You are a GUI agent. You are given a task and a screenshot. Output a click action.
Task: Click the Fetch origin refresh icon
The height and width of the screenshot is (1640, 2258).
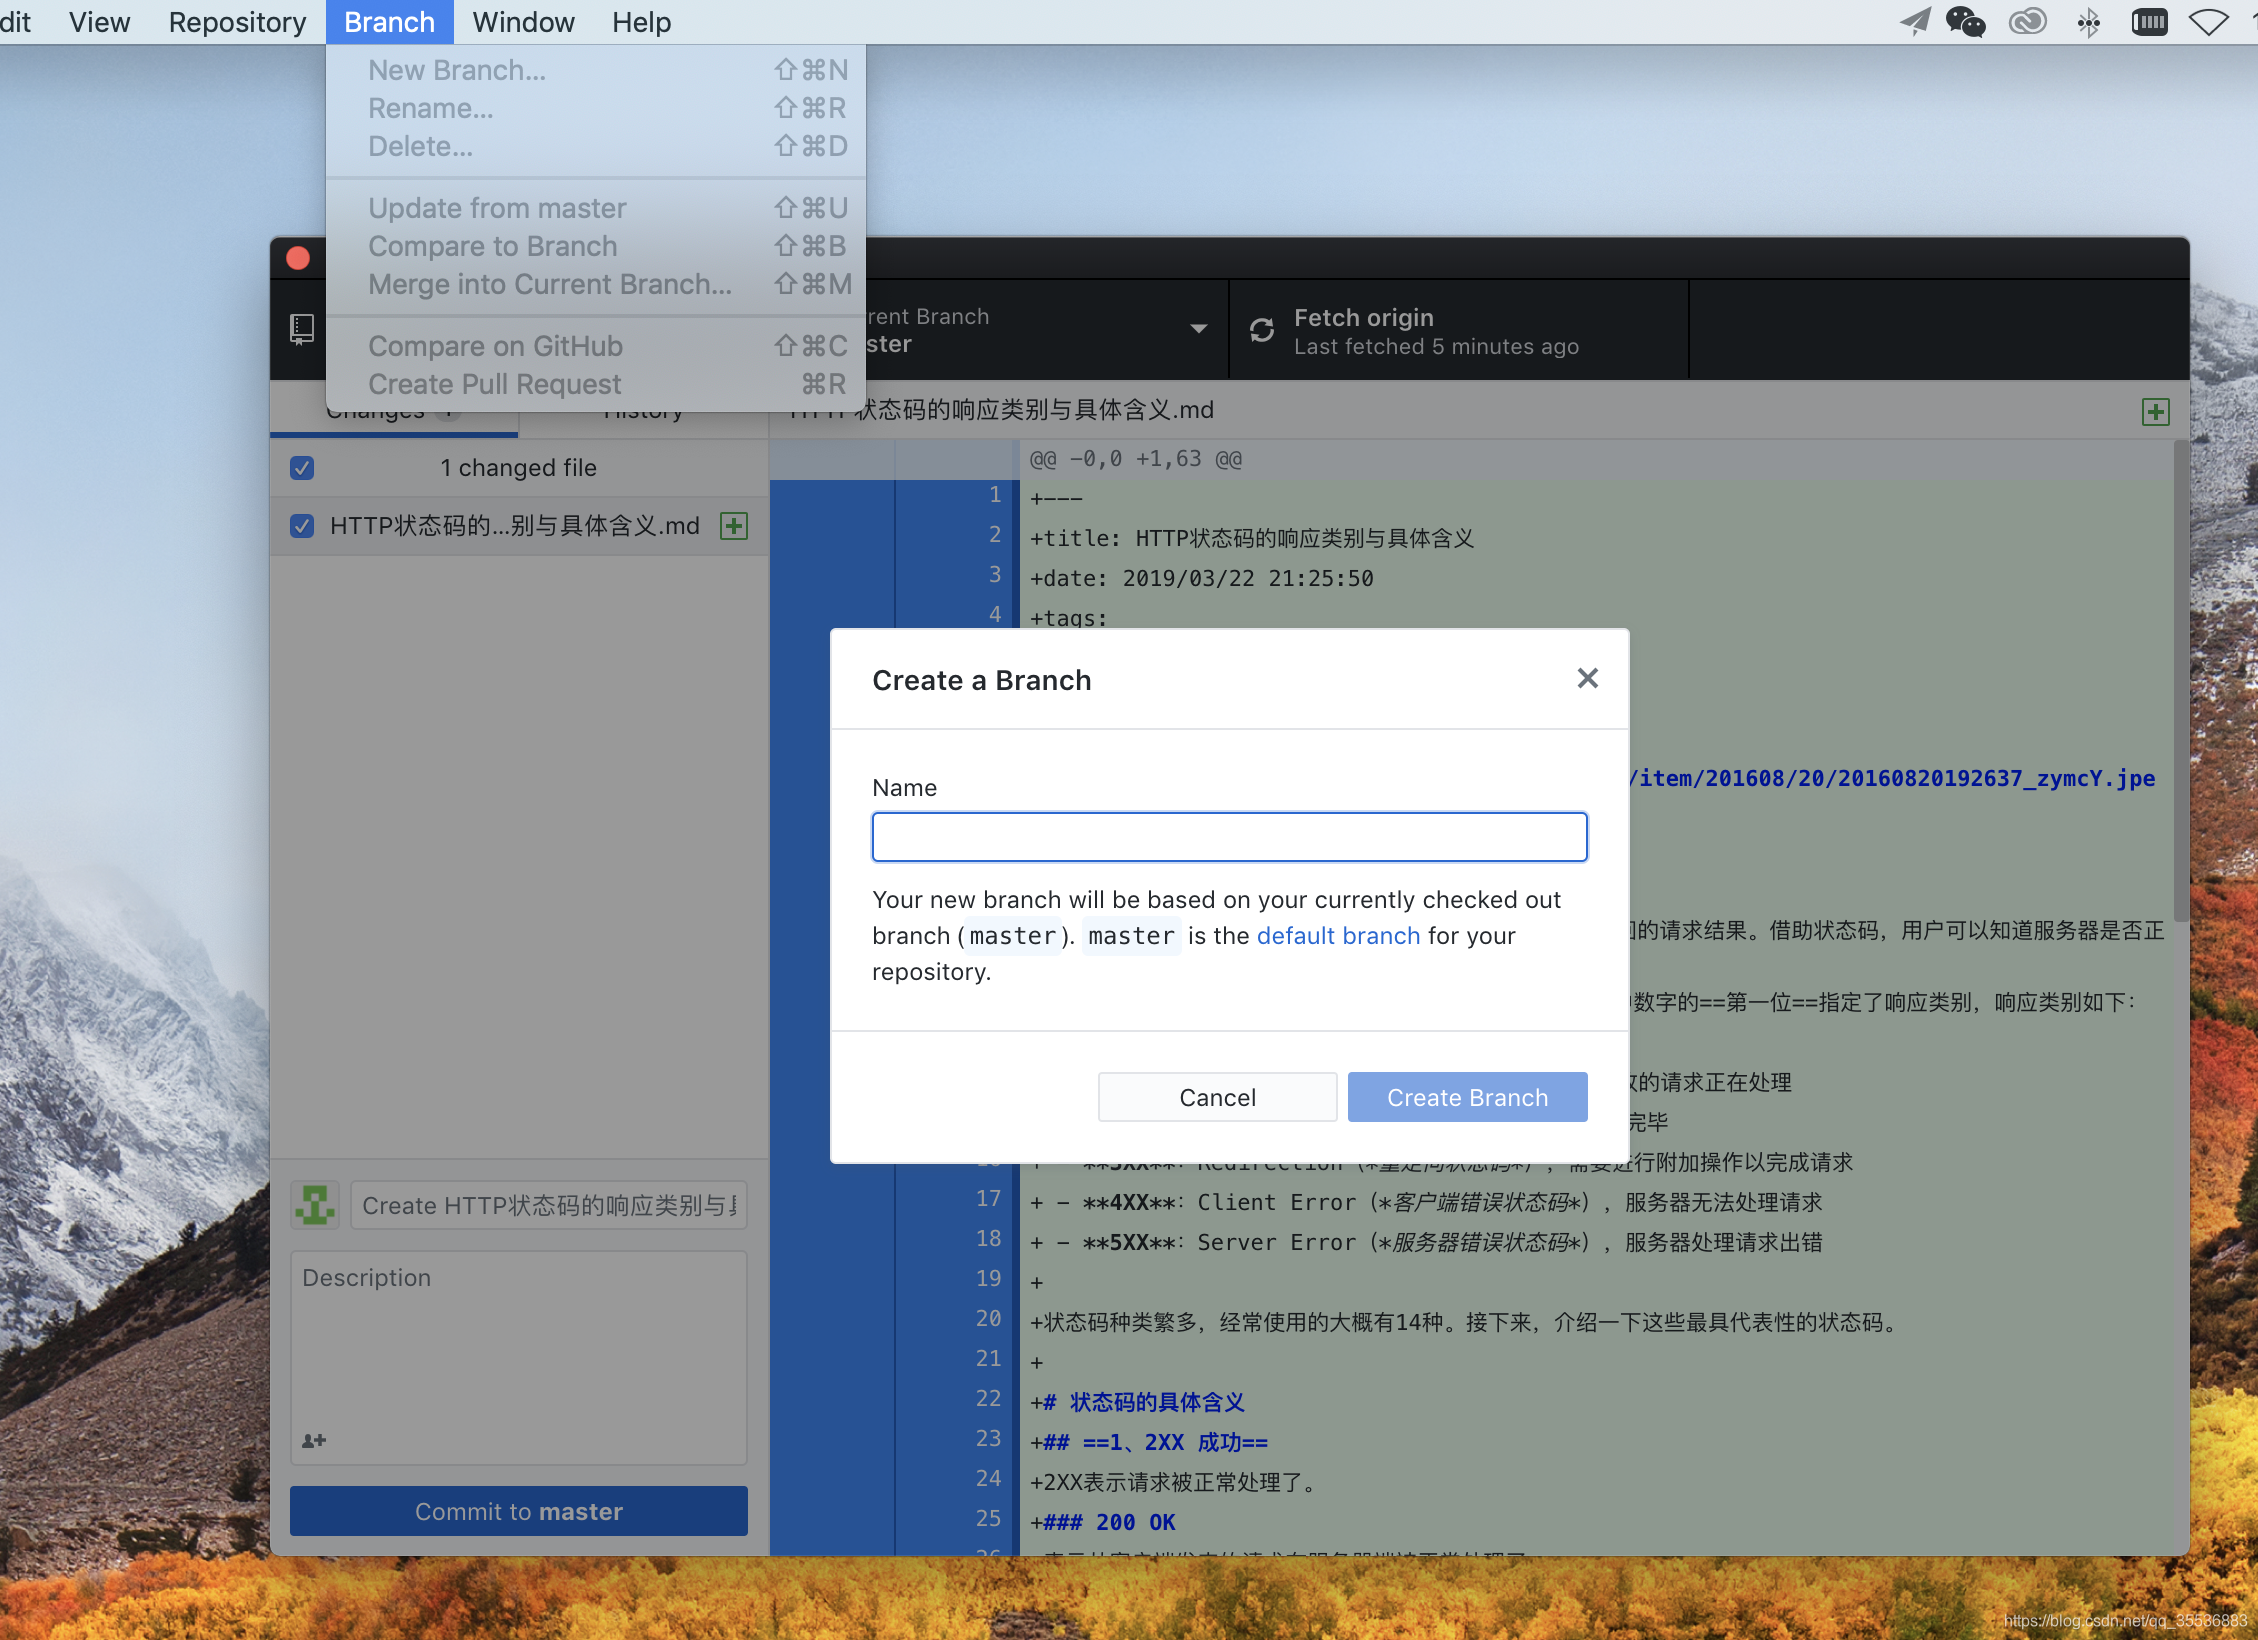(x=1261, y=330)
